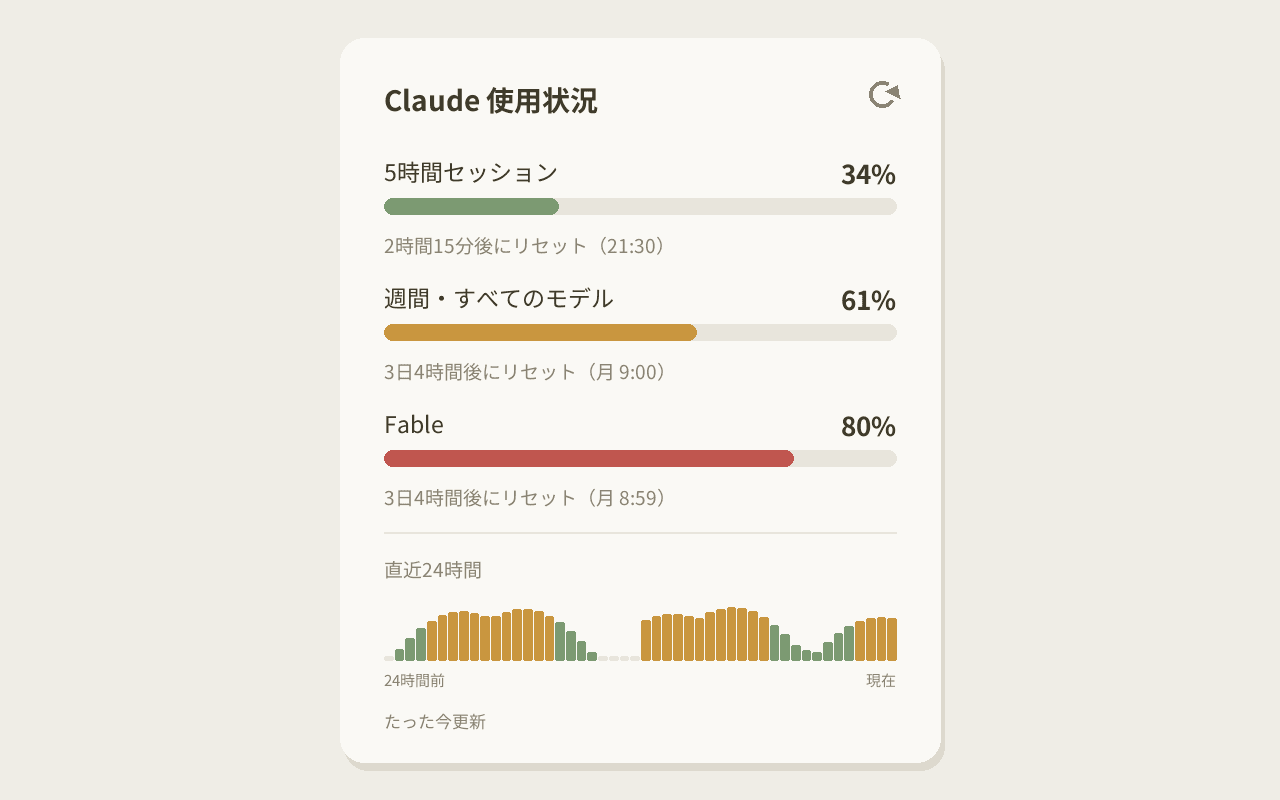1280x800 pixels.
Task: Click the leftmost green bar in the chart
Action: tap(400, 655)
